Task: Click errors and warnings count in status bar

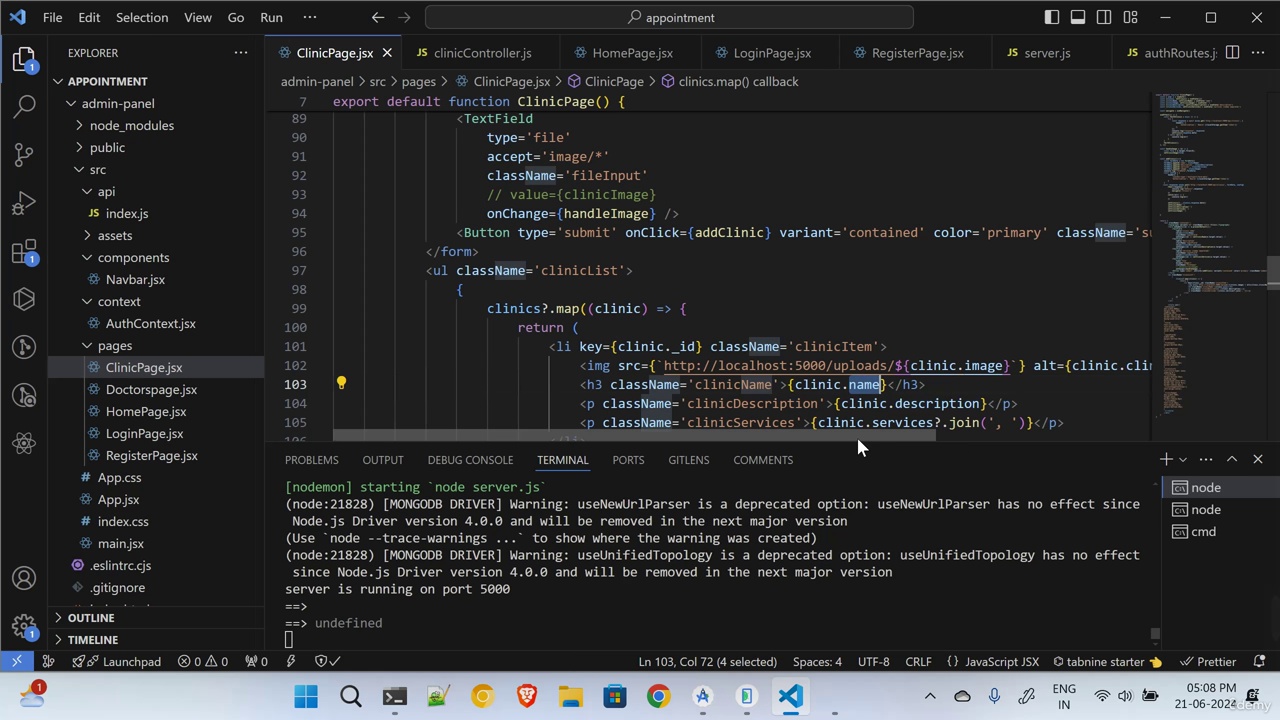Action: click(203, 661)
